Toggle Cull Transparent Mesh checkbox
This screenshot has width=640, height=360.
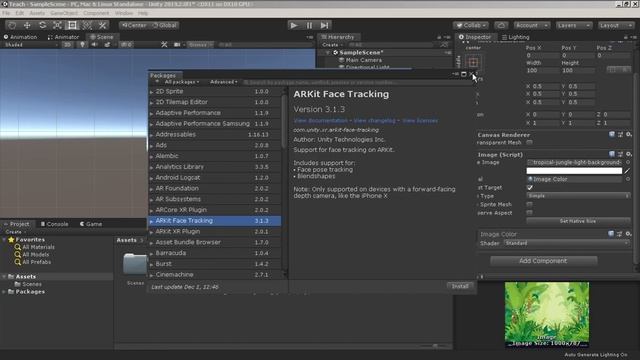tap(529, 142)
